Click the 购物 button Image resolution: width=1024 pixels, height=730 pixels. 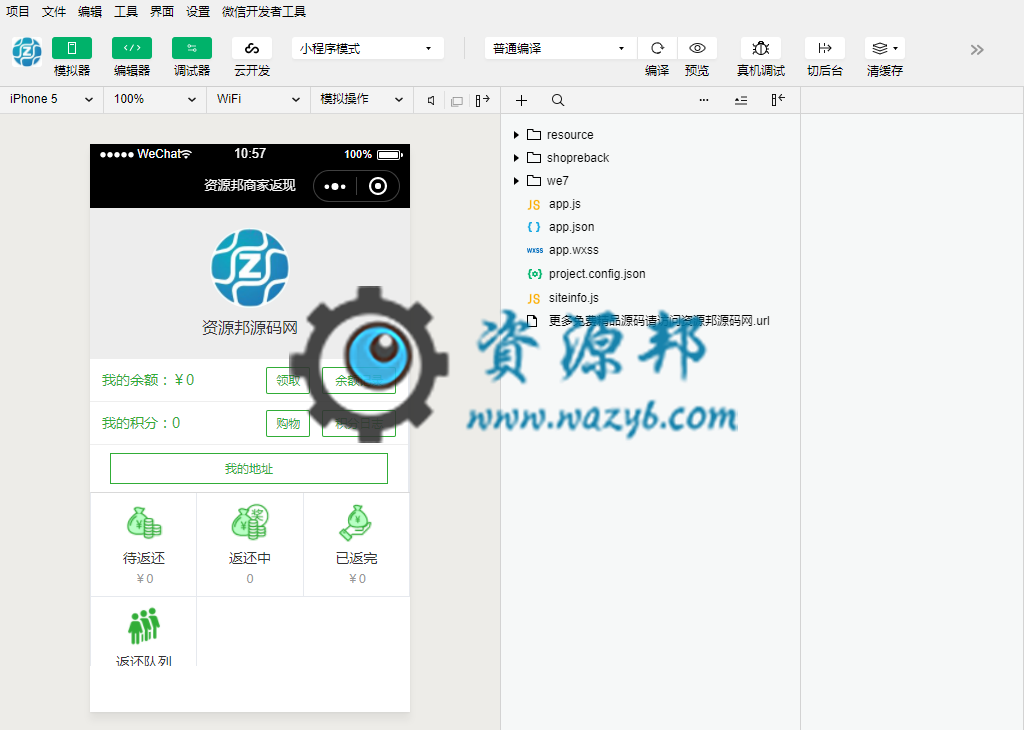(x=288, y=424)
